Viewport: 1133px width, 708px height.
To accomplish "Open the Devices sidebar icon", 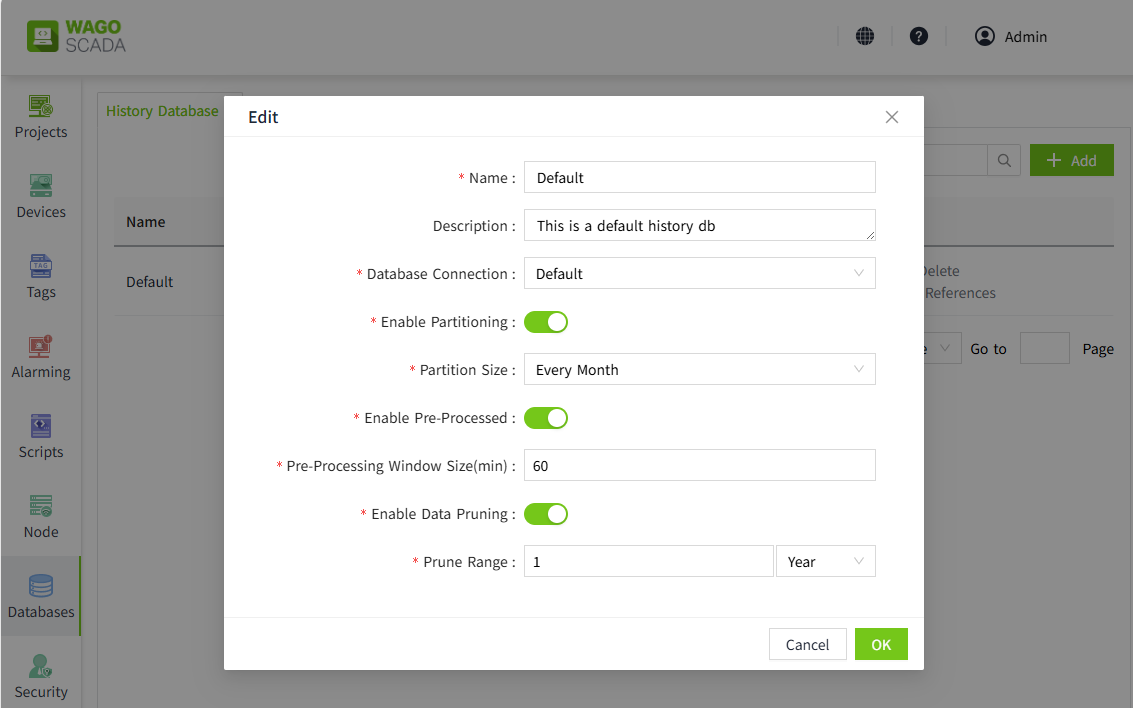I will coord(41,187).
